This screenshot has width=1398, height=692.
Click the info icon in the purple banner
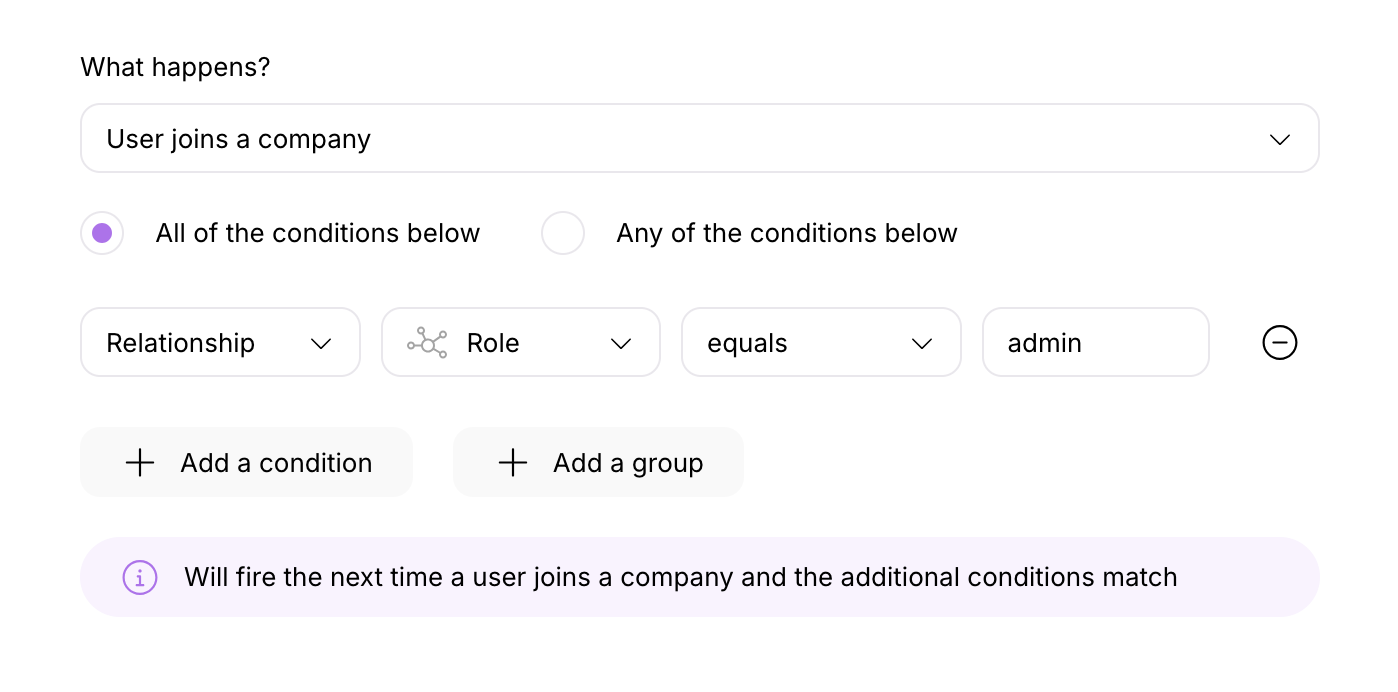pyautogui.click(x=139, y=577)
